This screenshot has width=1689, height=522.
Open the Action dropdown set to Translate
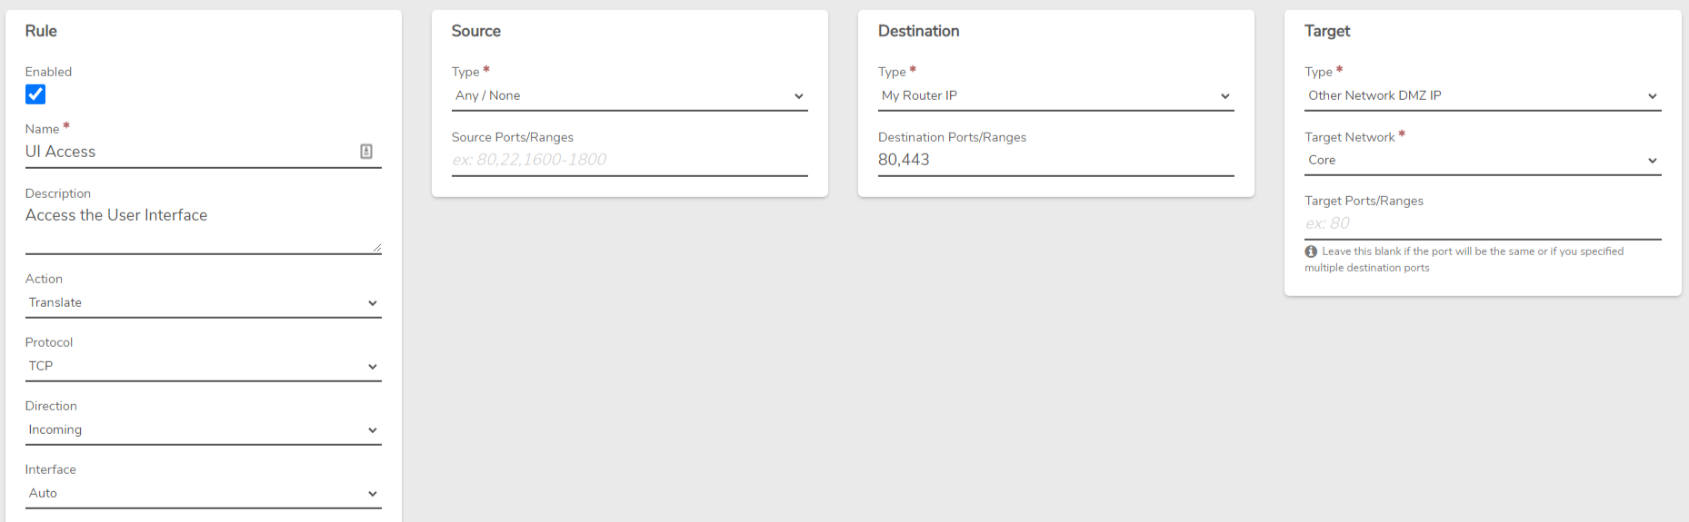coord(203,303)
